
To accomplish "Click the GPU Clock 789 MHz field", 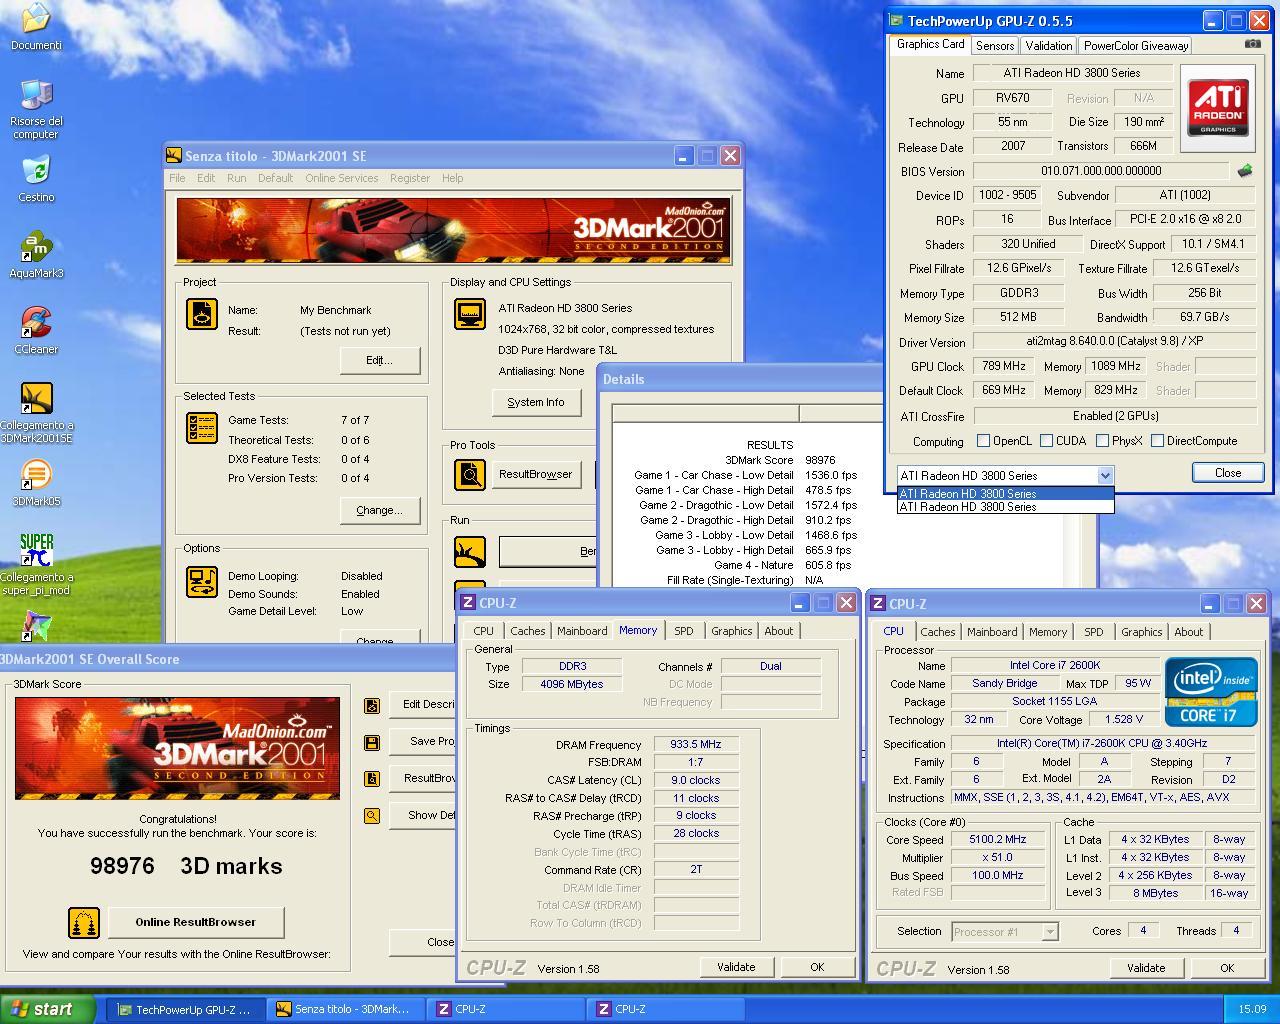I will [1003, 366].
